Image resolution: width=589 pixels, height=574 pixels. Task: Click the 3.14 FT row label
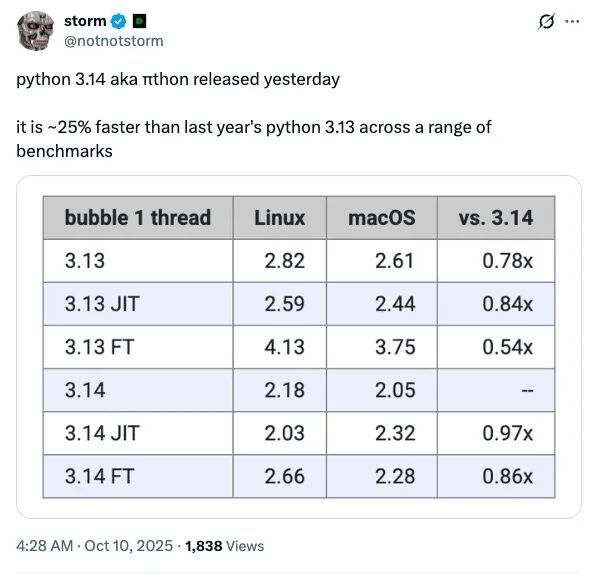pyautogui.click(x=100, y=476)
